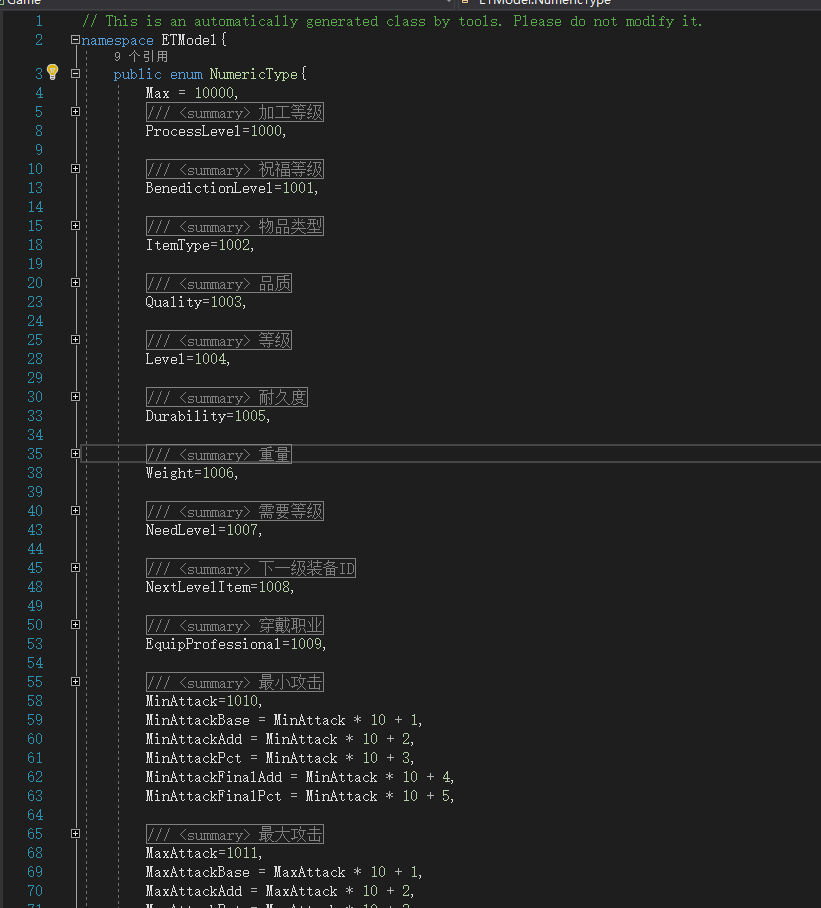
Task: Click 'MinAttackBase' on line 59
Action: tap(197, 720)
